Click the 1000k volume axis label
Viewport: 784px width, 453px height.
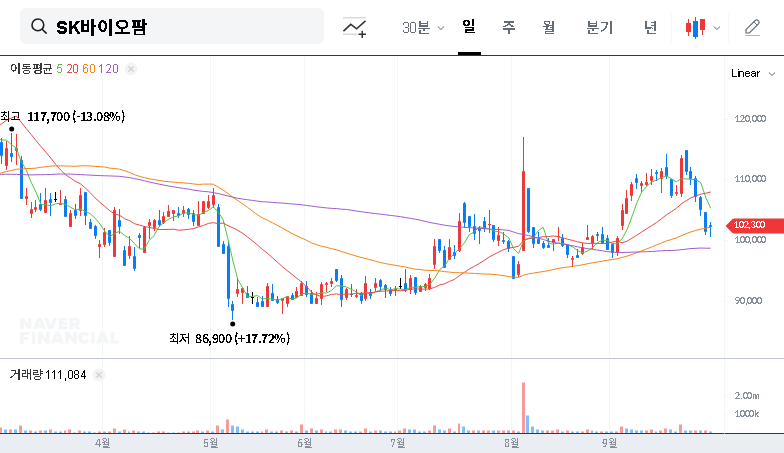pyautogui.click(x=747, y=414)
